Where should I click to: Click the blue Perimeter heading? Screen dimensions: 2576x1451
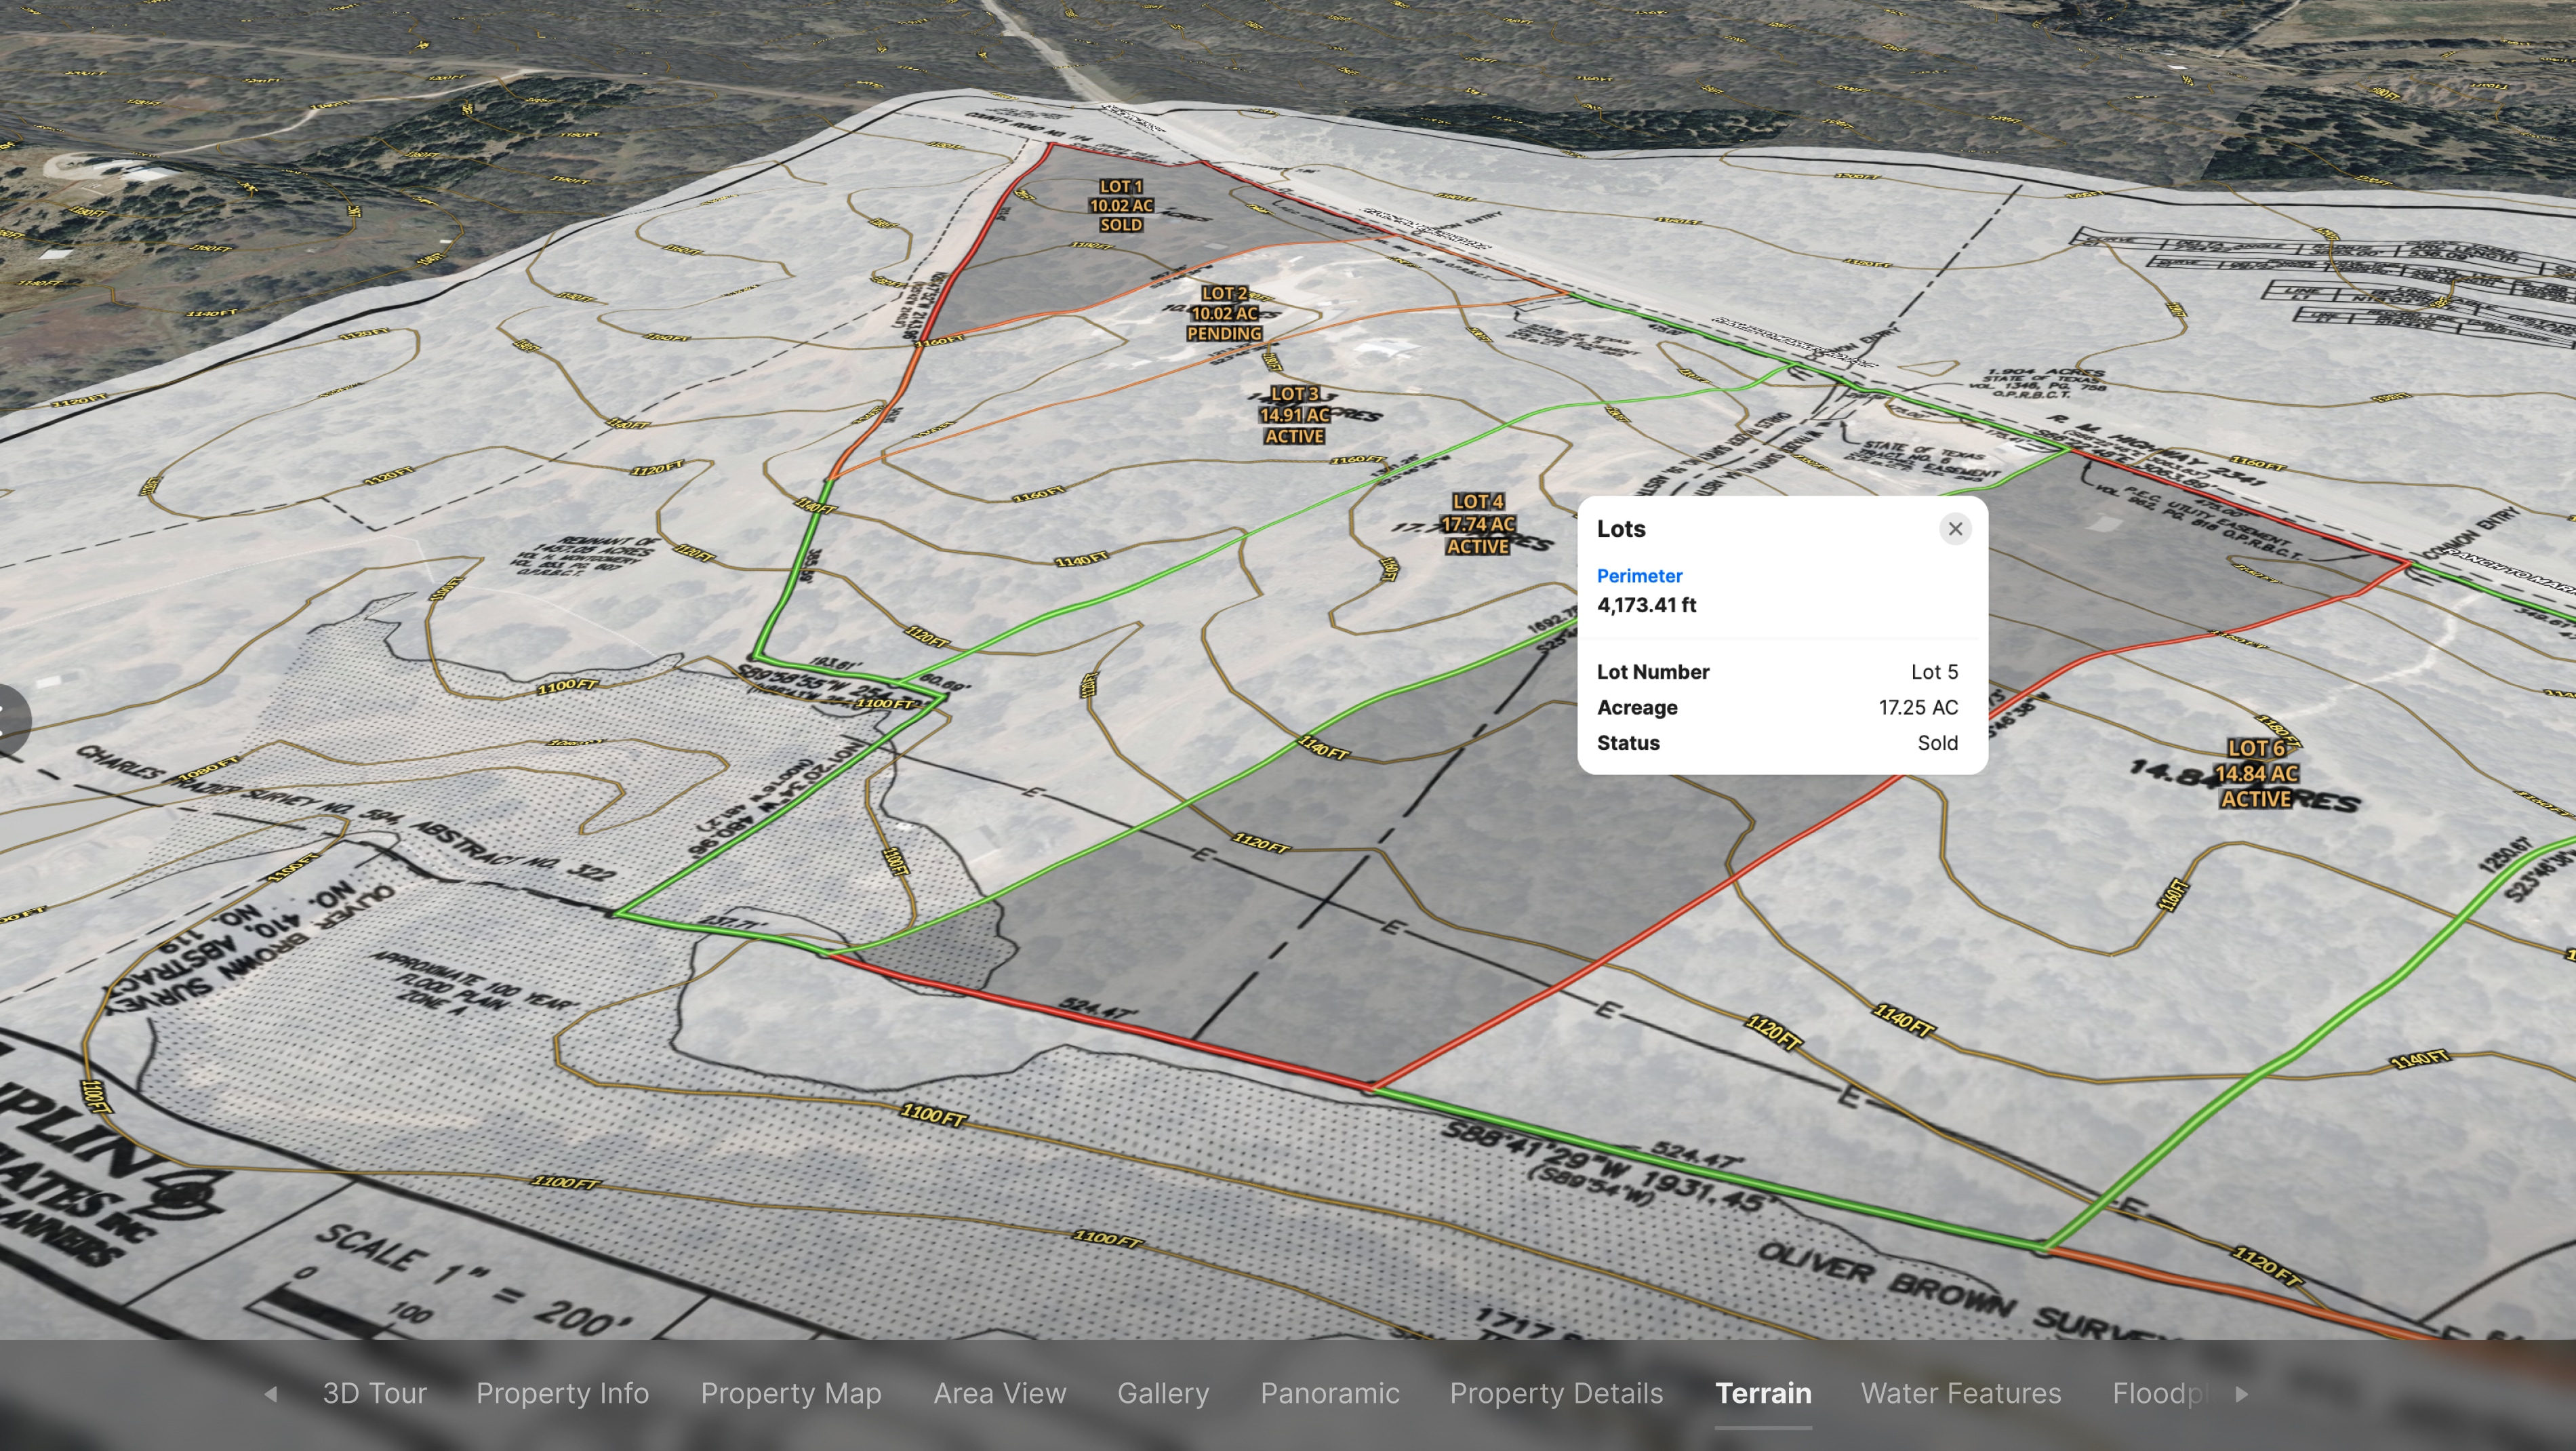[1639, 576]
